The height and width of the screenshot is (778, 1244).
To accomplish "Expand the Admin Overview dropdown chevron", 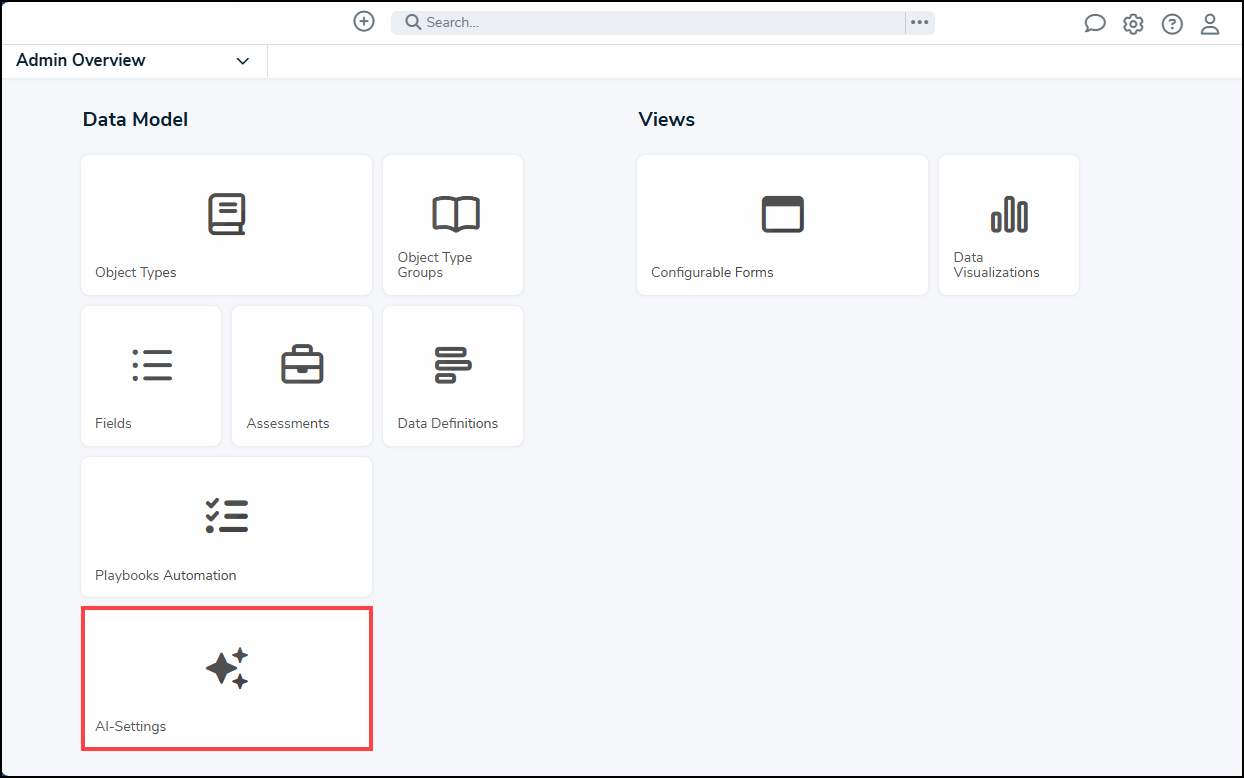I will point(242,61).
